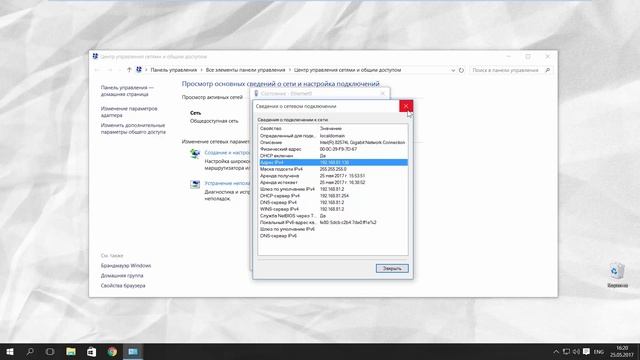This screenshot has width=640, height=360.
Task: Select the DNS-сервер IPv4 row
Action: (333, 202)
